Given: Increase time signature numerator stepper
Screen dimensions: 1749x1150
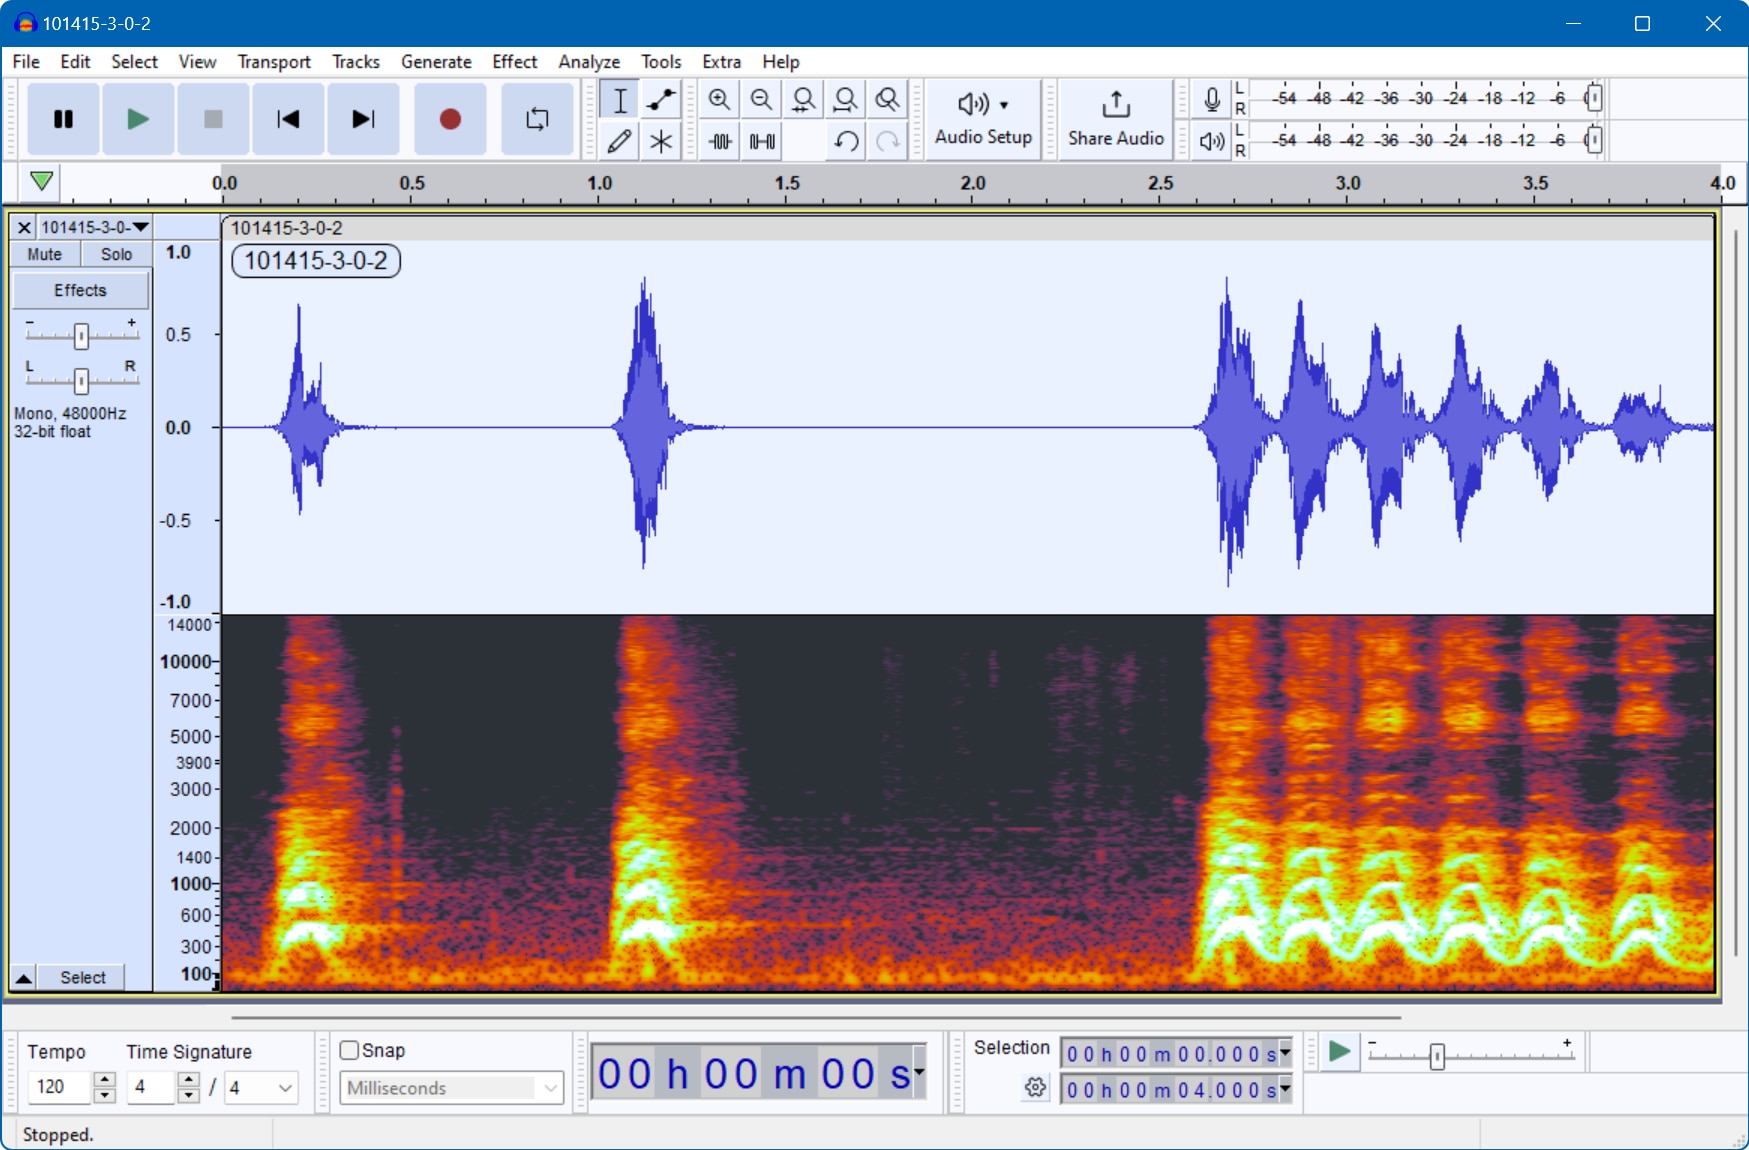Looking at the screenshot, I should pyautogui.click(x=189, y=1079).
